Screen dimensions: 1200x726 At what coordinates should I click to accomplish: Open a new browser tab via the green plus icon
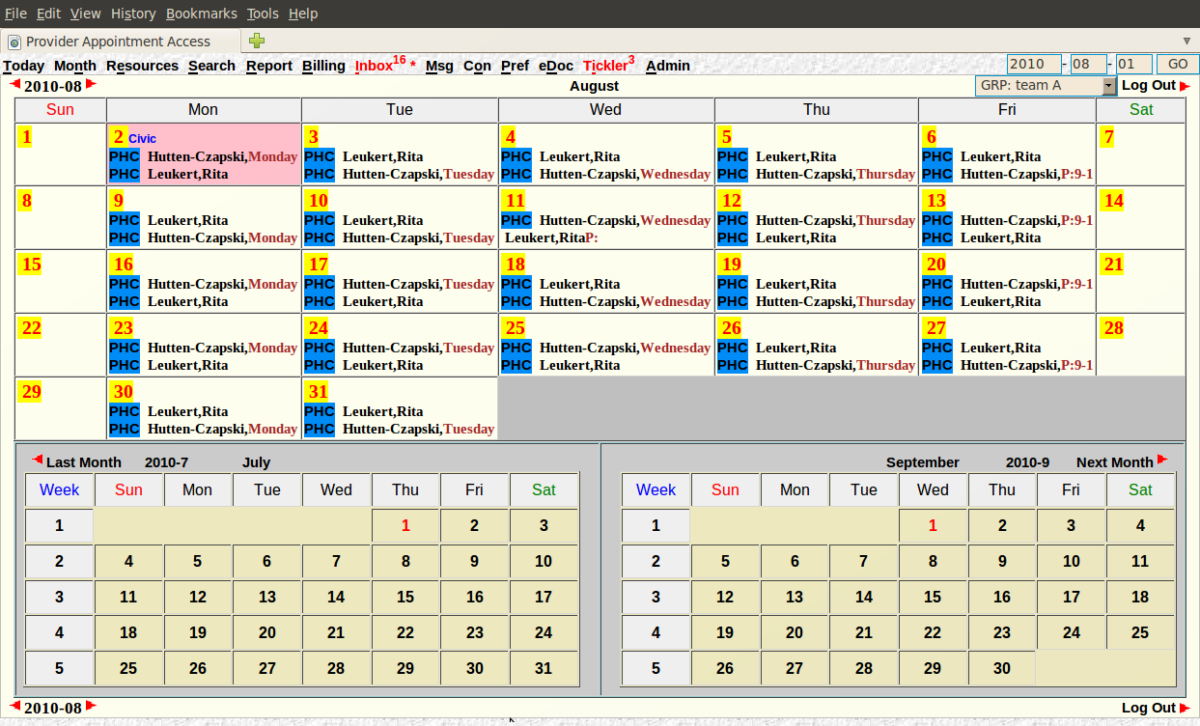(x=255, y=41)
